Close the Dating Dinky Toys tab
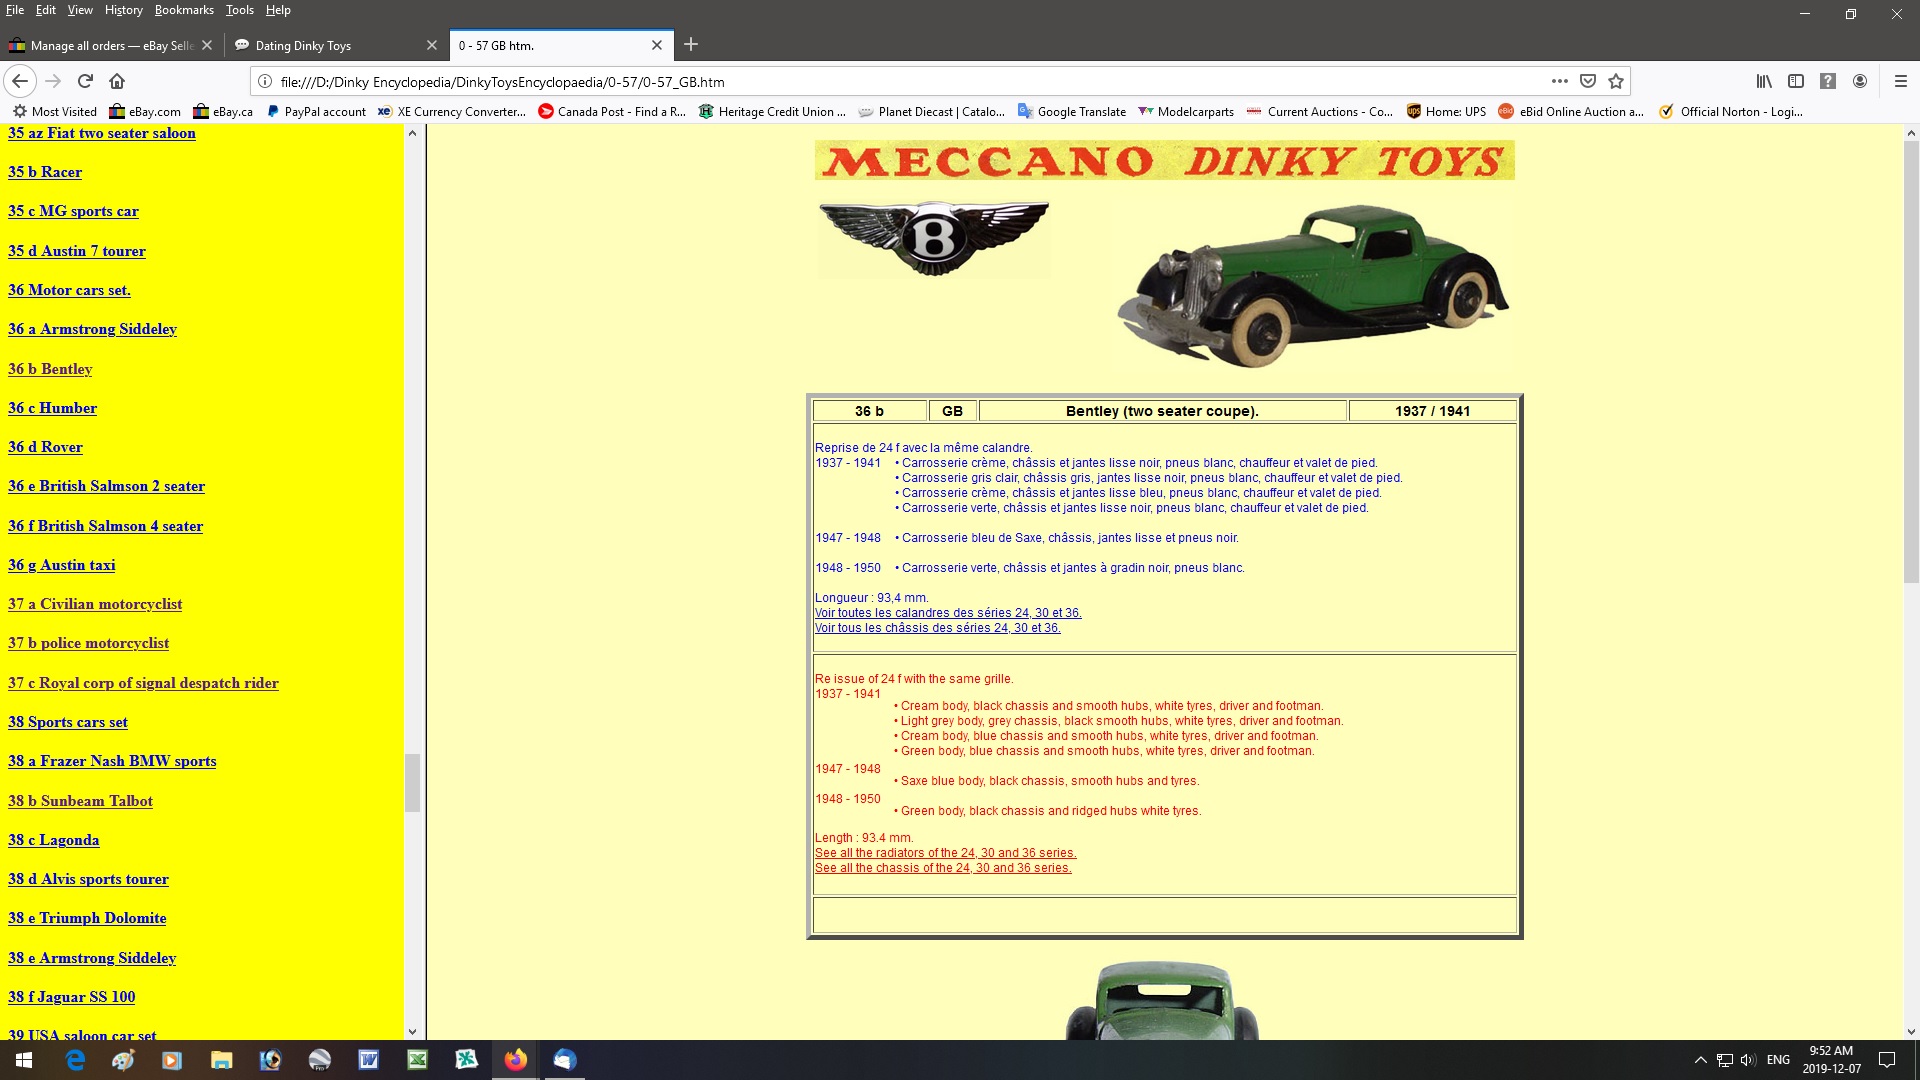Screen dimensions: 1920x1080 pos(432,45)
